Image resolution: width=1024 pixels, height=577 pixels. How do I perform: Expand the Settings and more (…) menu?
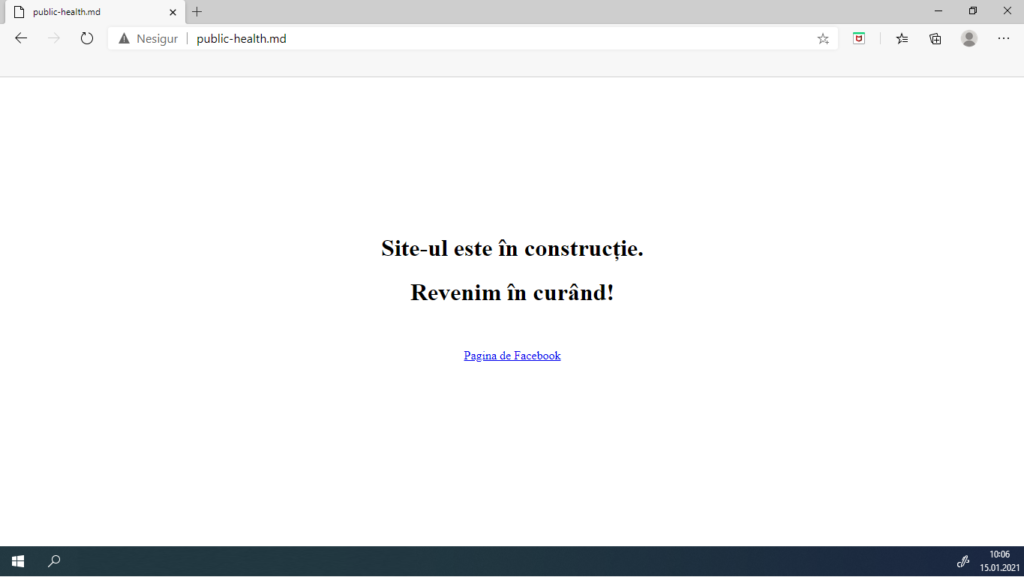point(1003,38)
